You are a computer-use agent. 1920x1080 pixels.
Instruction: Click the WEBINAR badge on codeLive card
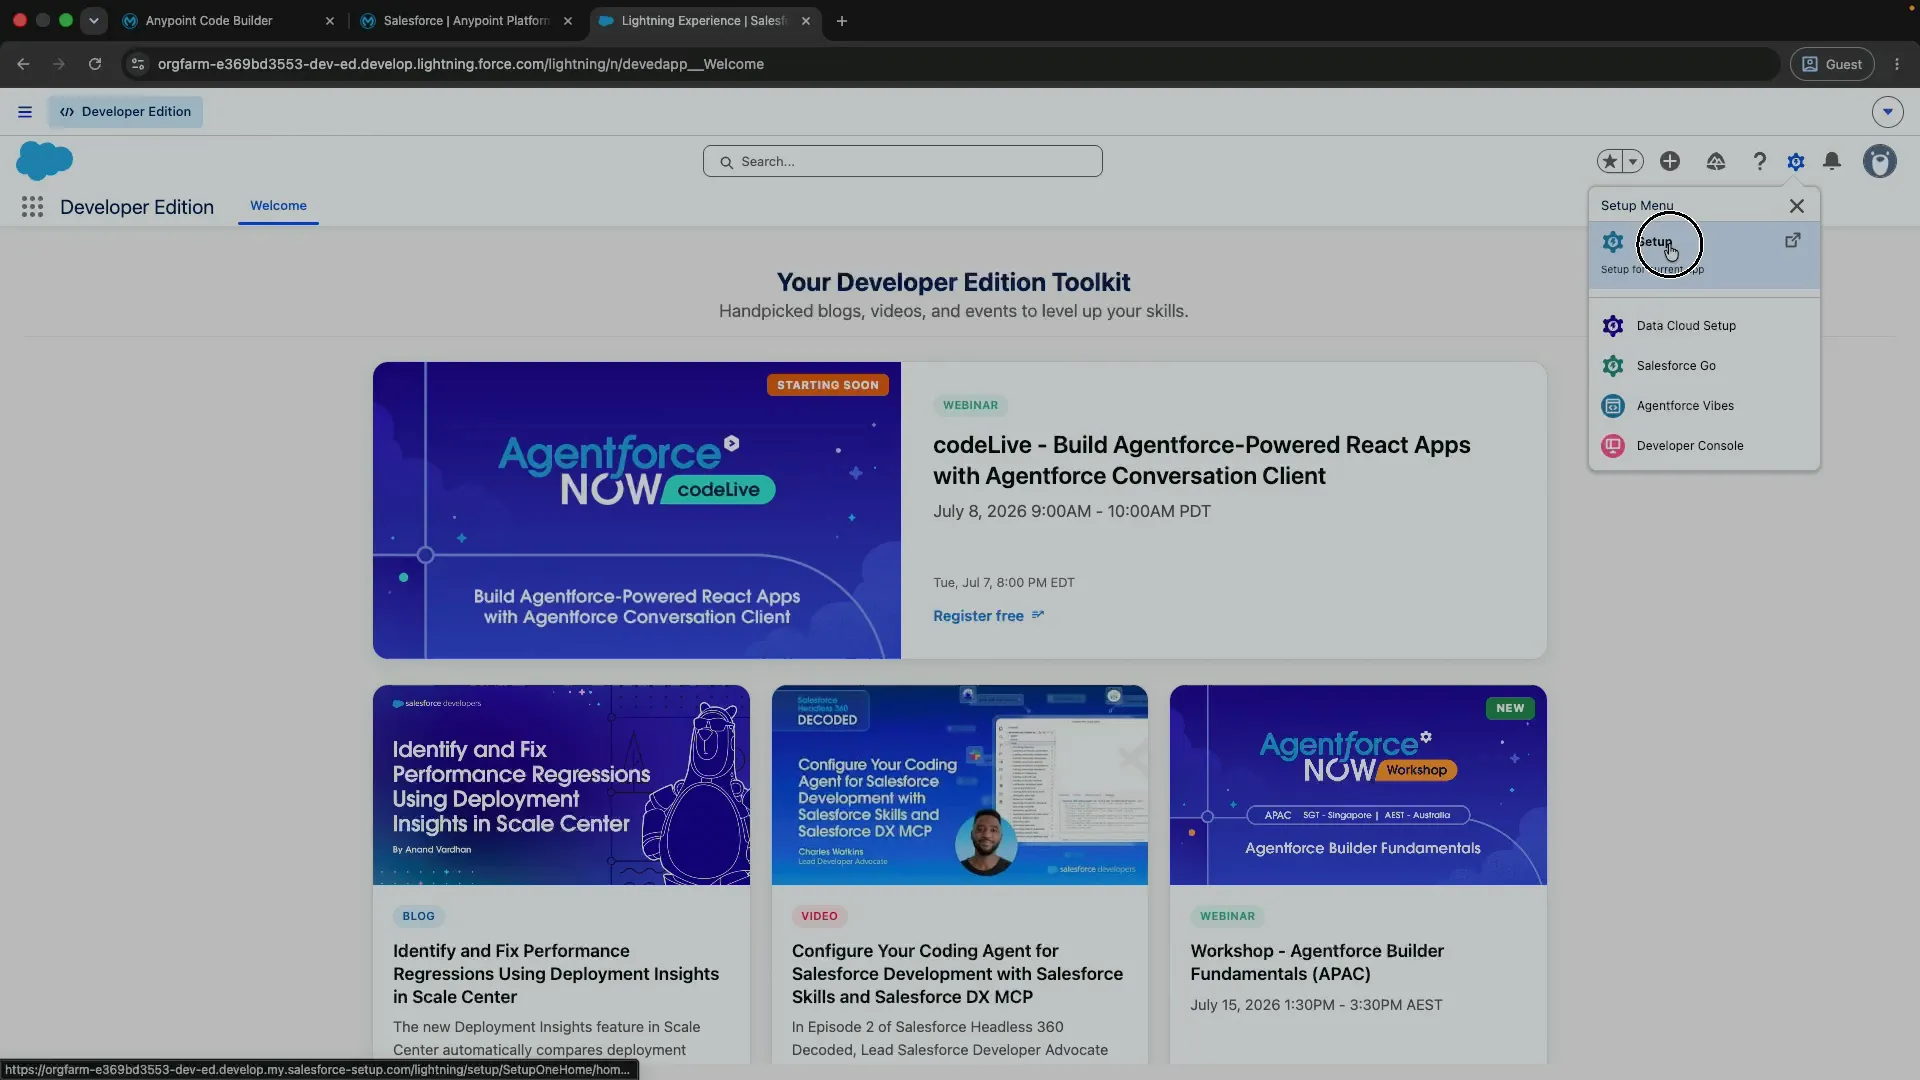pyautogui.click(x=970, y=406)
